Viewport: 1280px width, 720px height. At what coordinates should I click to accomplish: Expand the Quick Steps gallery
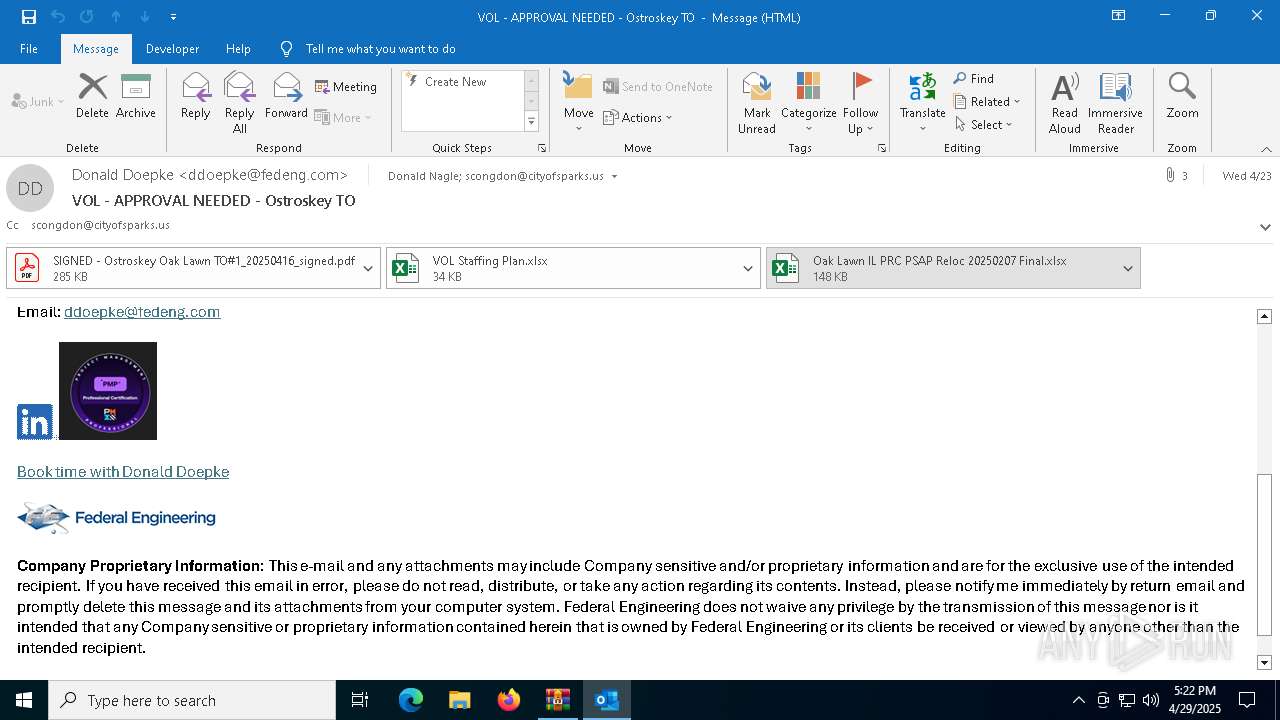531,122
